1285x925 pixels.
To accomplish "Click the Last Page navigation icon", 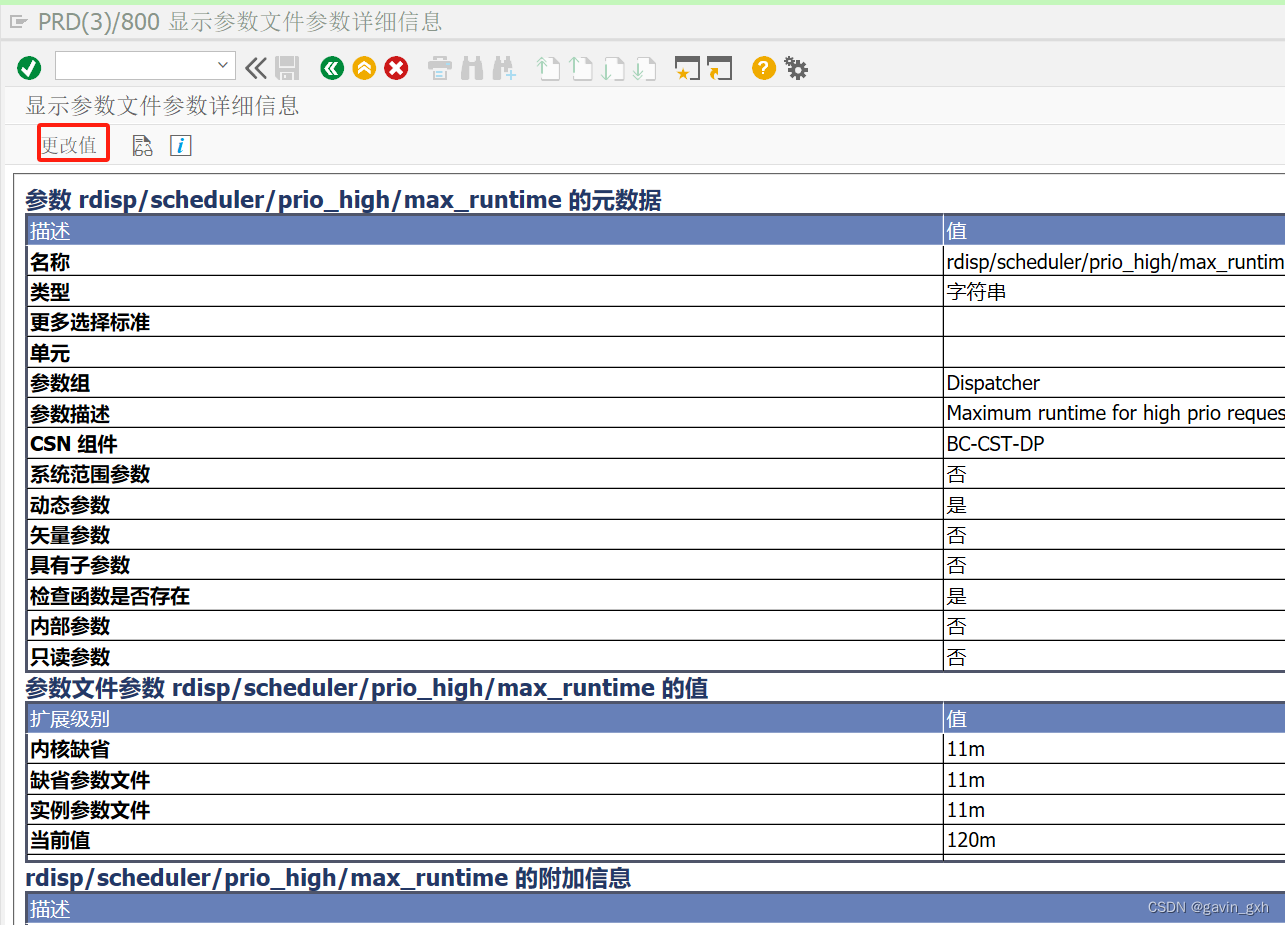I will (x=644, y=68).
